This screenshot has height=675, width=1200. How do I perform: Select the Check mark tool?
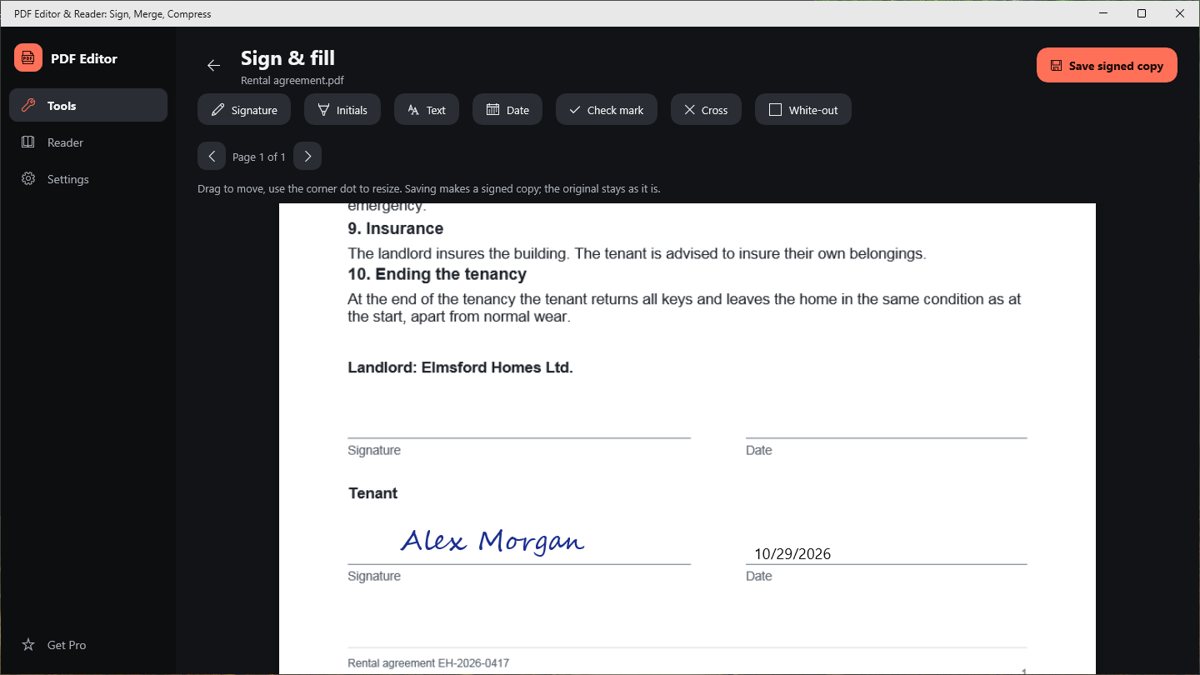click(606, 110)
